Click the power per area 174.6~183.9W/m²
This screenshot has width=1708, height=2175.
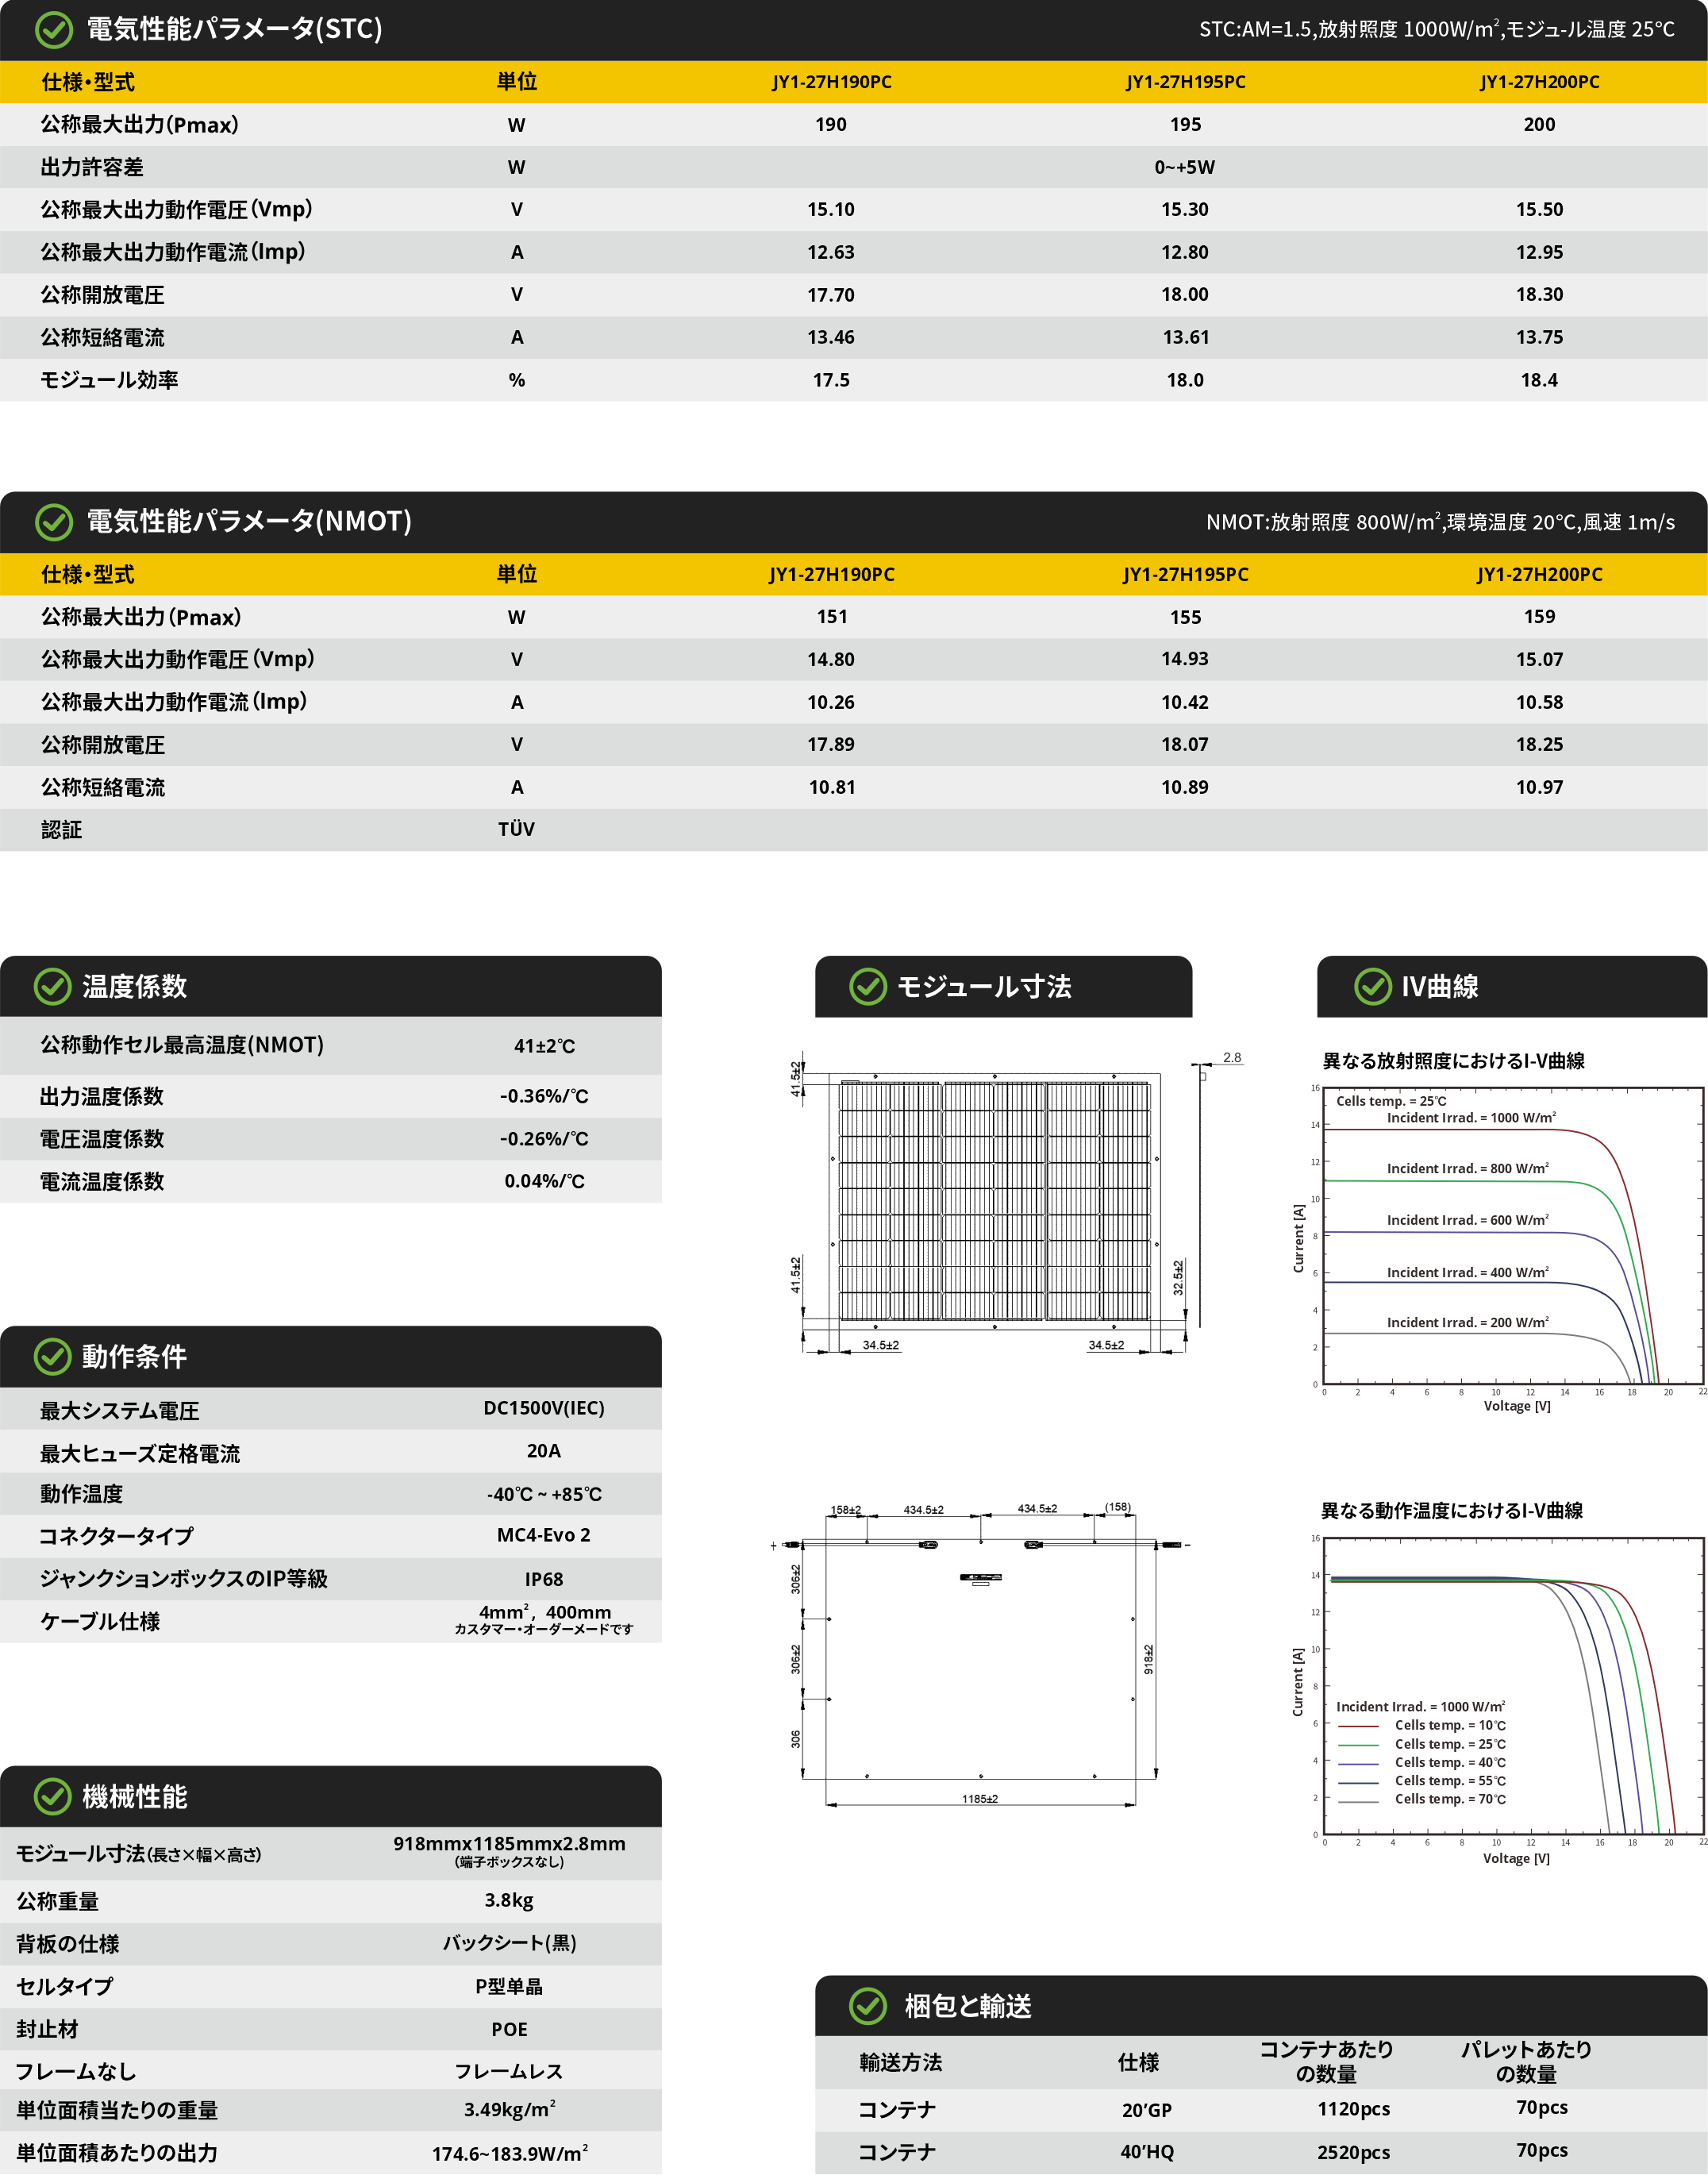509,2153
